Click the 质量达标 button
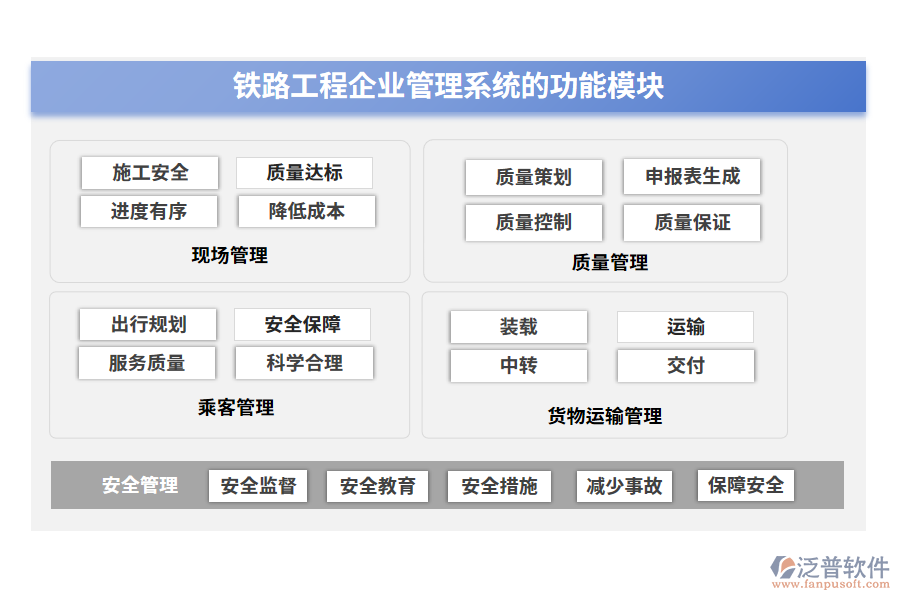 pyautogui.click(x=305, y=172)
